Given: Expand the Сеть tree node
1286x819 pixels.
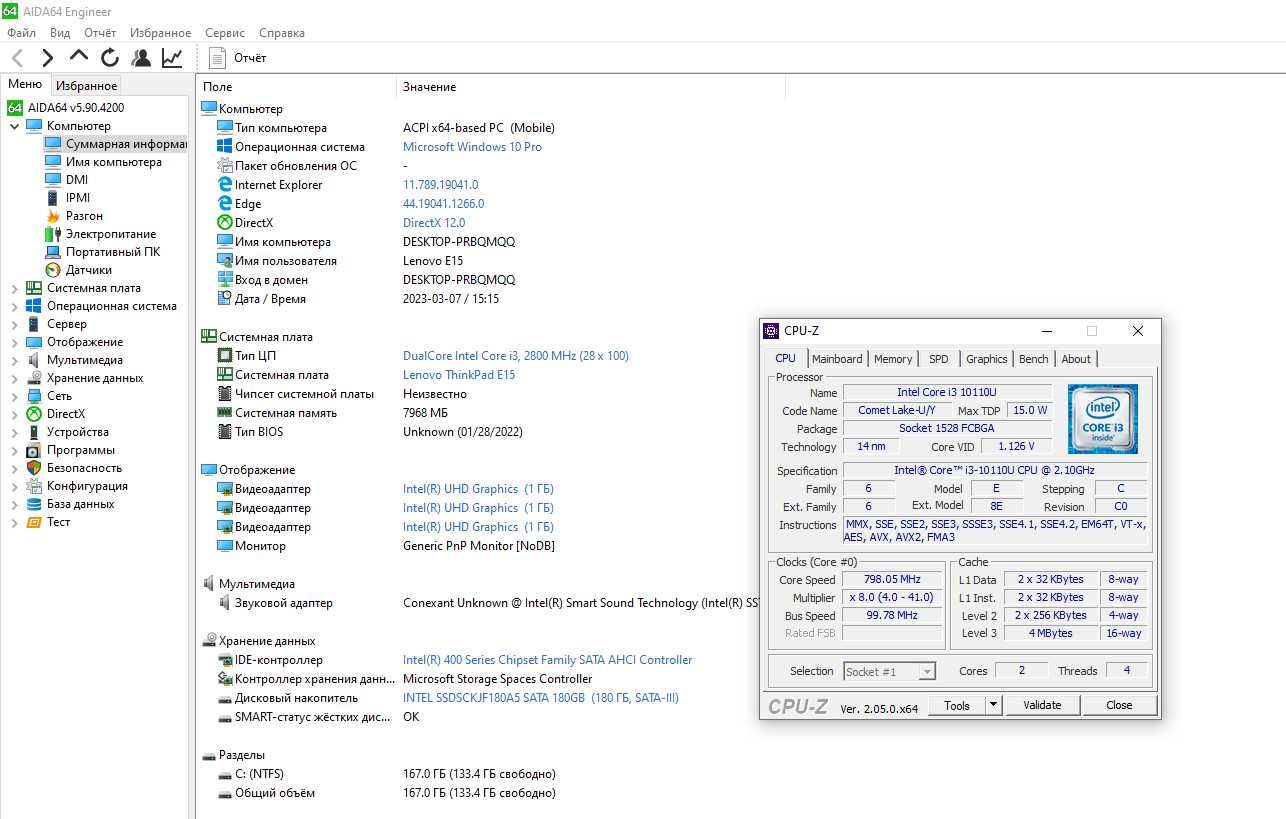Looking at the screenshot, I should pyautogui.click(x=14, y=396).
